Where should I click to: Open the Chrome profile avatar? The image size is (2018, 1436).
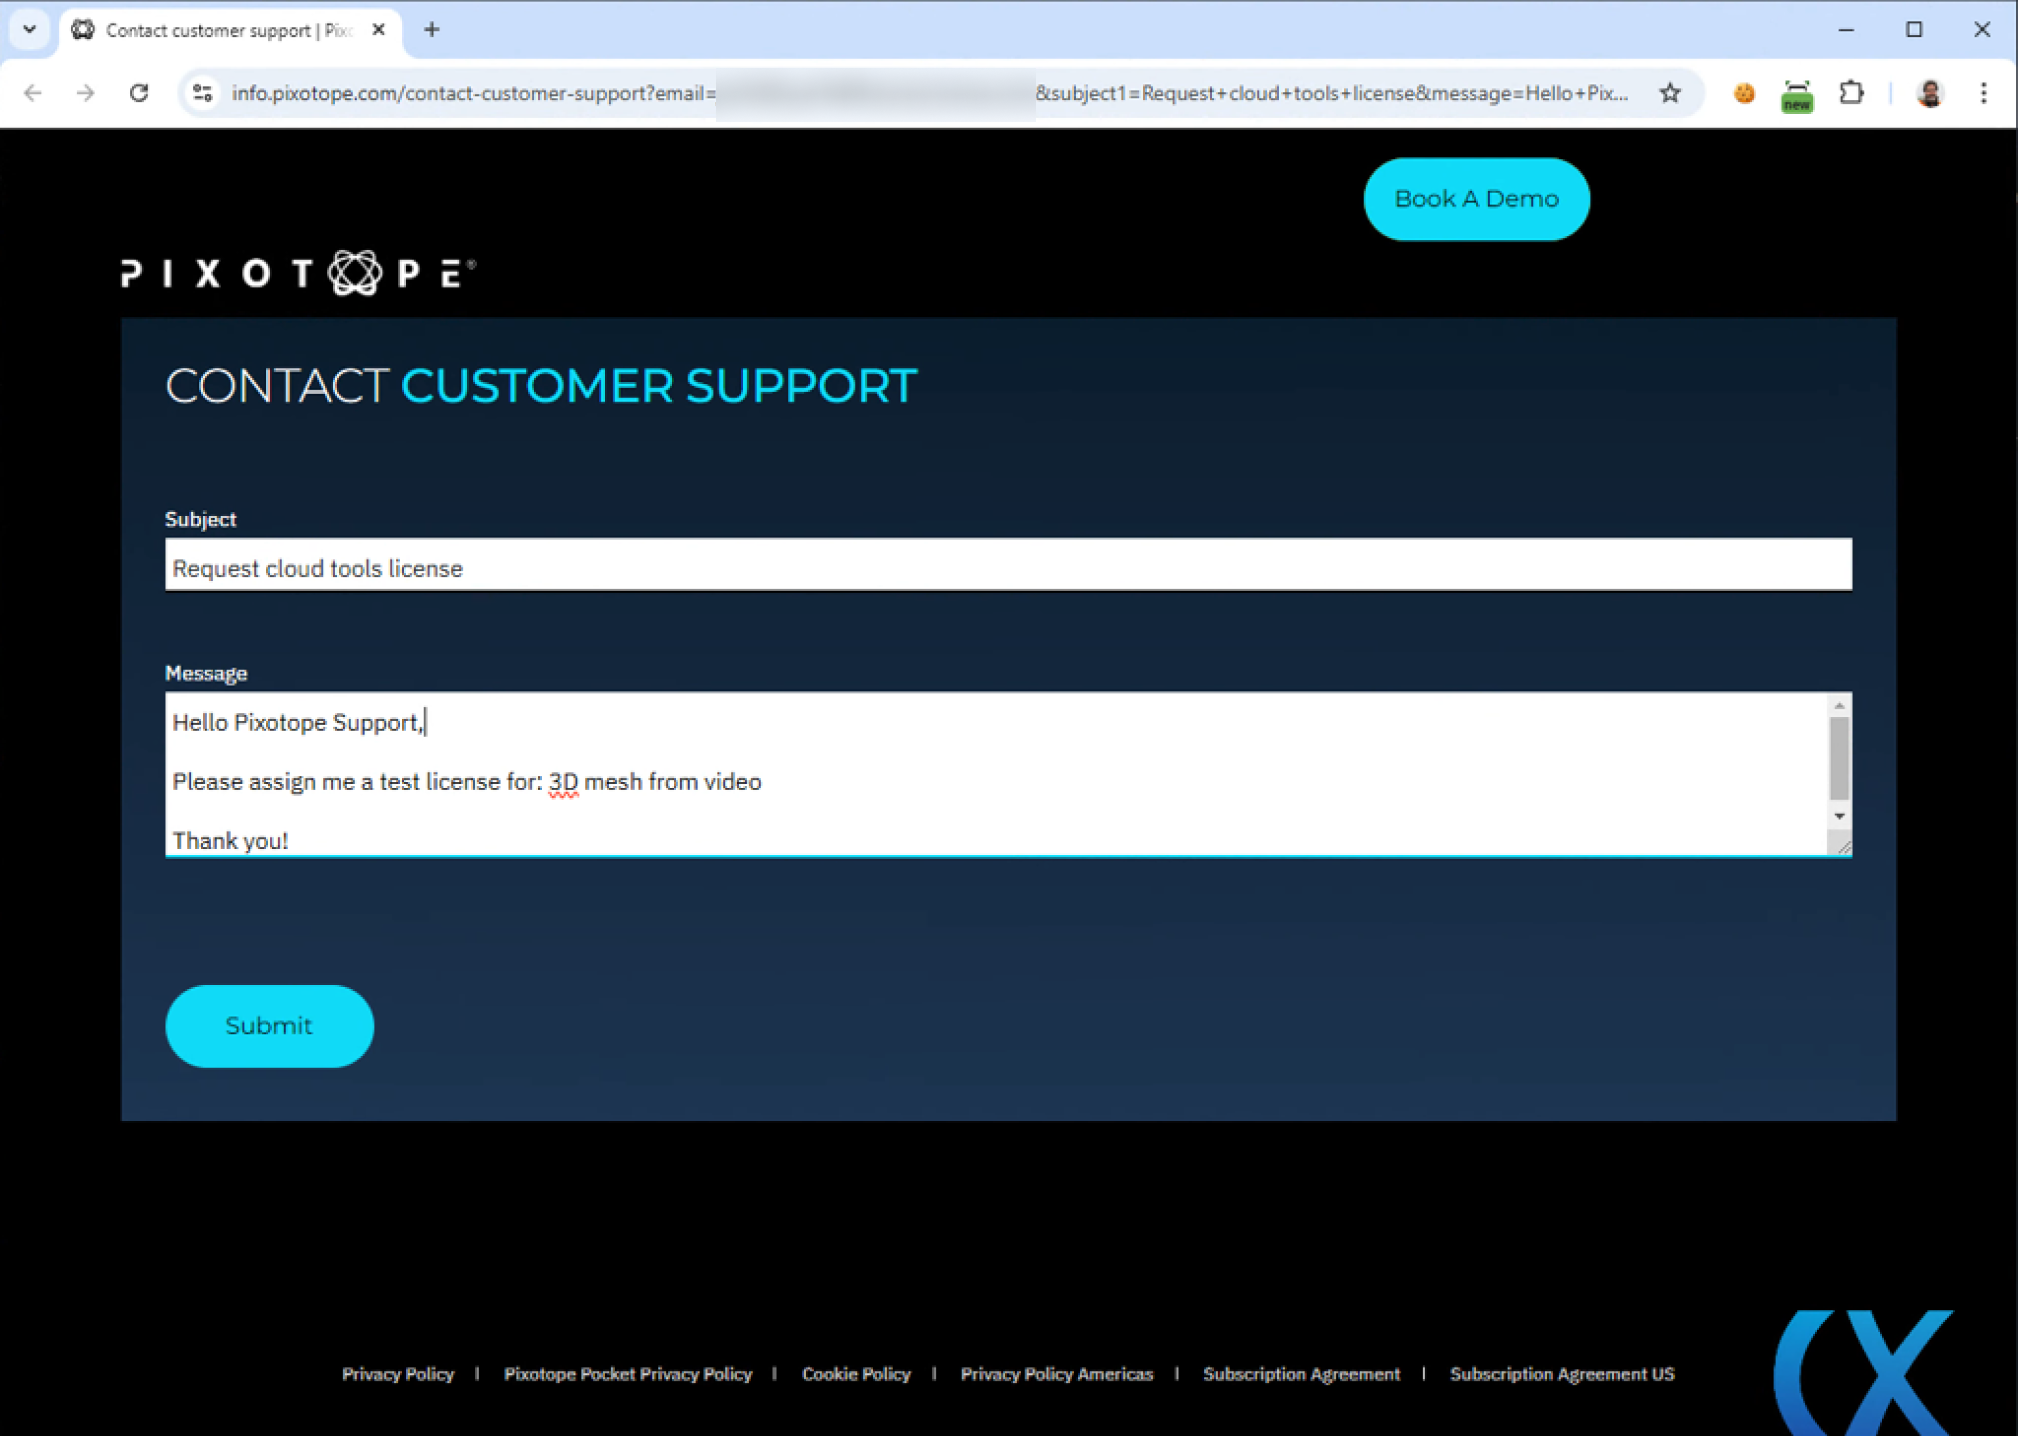[x=1929, y=93]
